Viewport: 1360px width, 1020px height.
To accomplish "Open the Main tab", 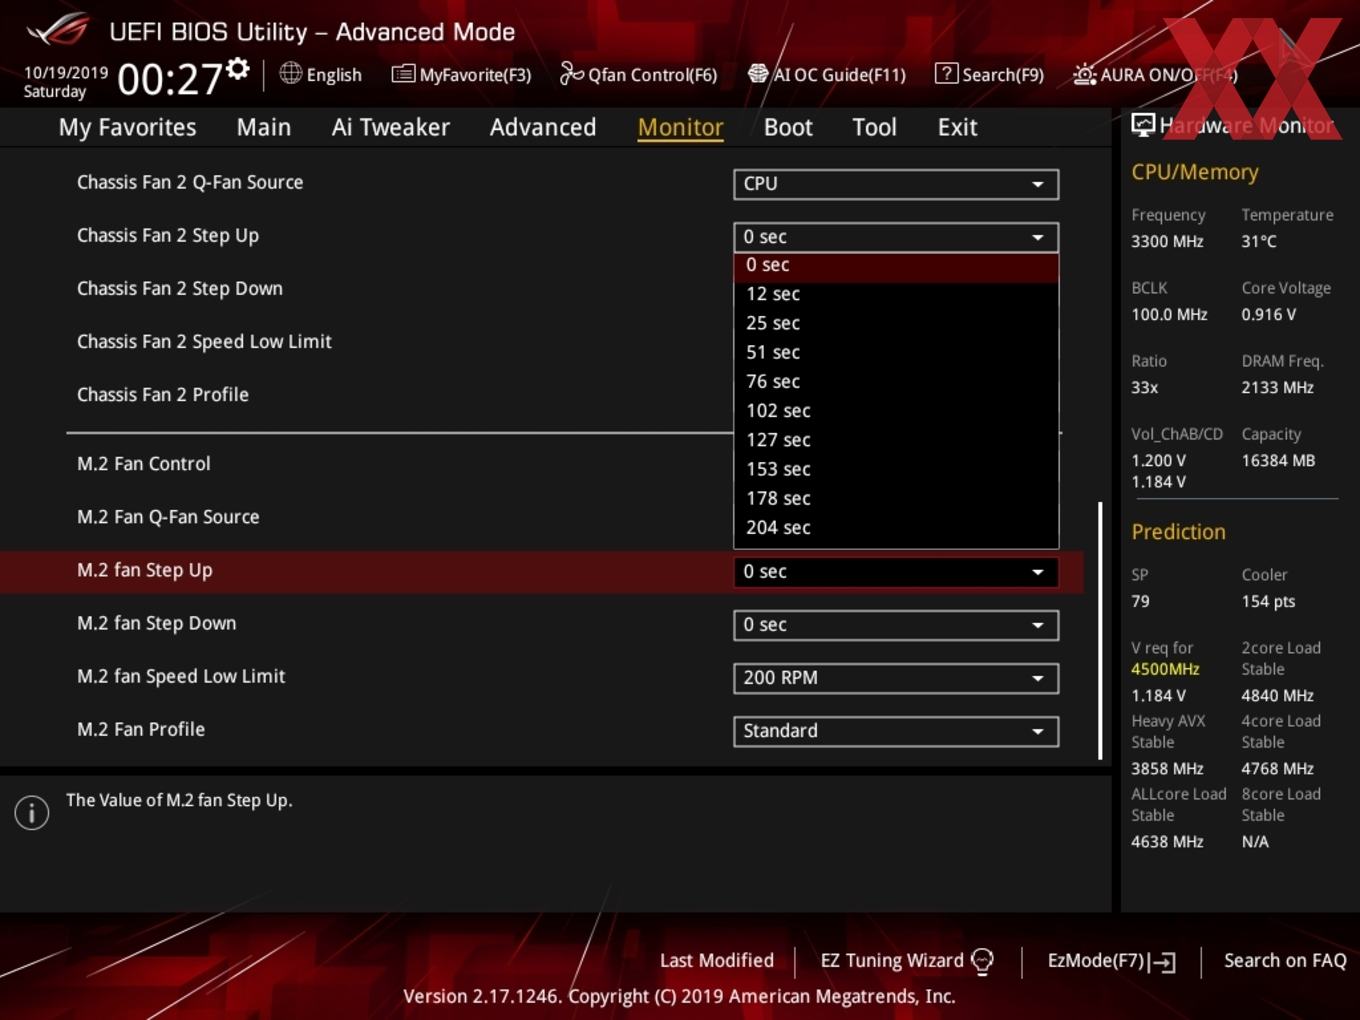I will point(264,127).
